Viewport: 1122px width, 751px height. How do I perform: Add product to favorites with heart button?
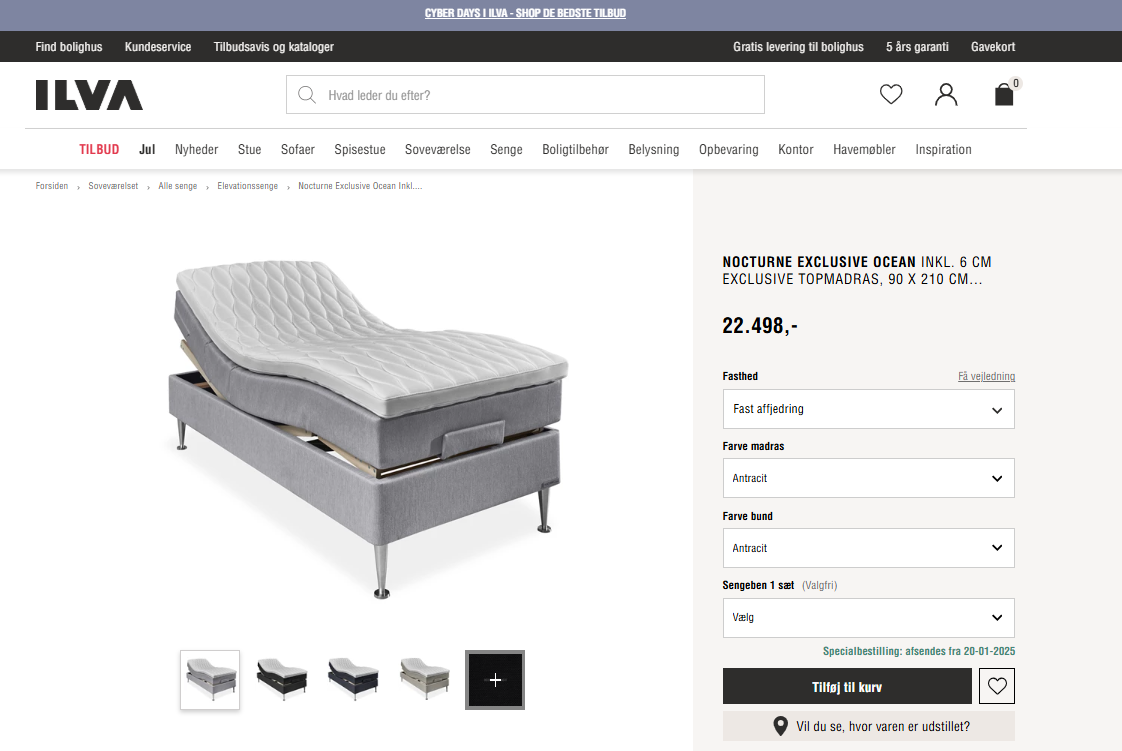click(x=997, y=686)
